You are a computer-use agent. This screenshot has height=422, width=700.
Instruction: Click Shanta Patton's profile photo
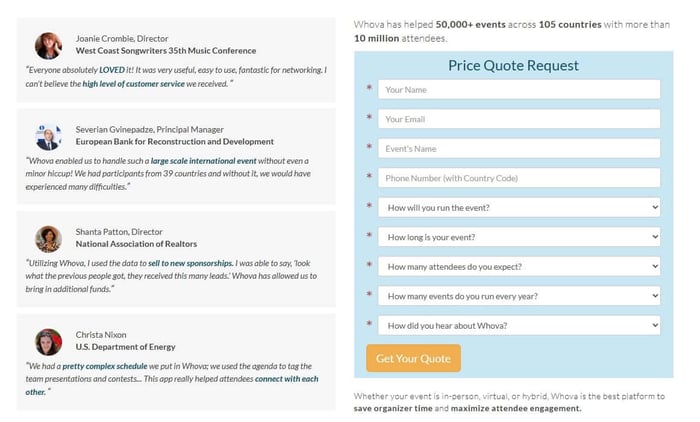[48, 238]
